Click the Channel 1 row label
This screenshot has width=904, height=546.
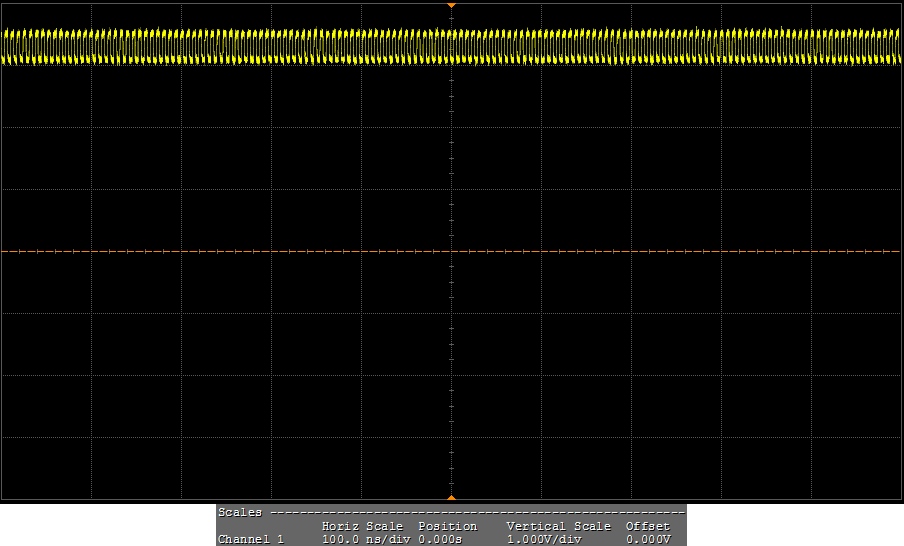[x=250, y=539]
